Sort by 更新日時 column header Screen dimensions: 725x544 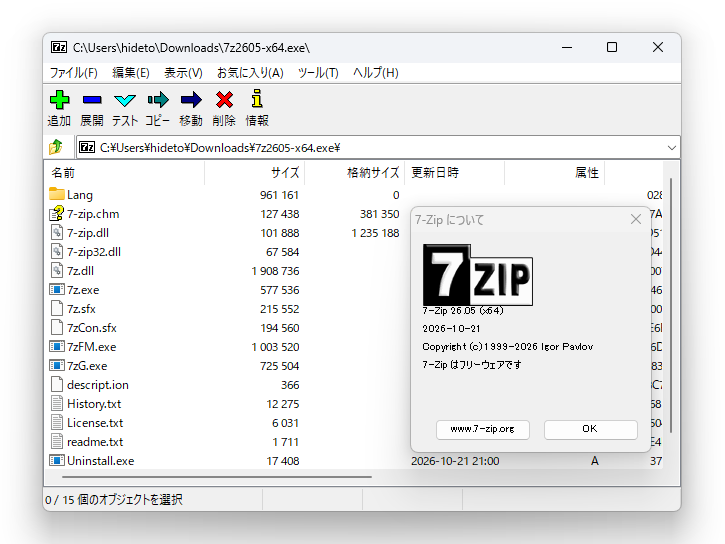click(x=455, y=173)
